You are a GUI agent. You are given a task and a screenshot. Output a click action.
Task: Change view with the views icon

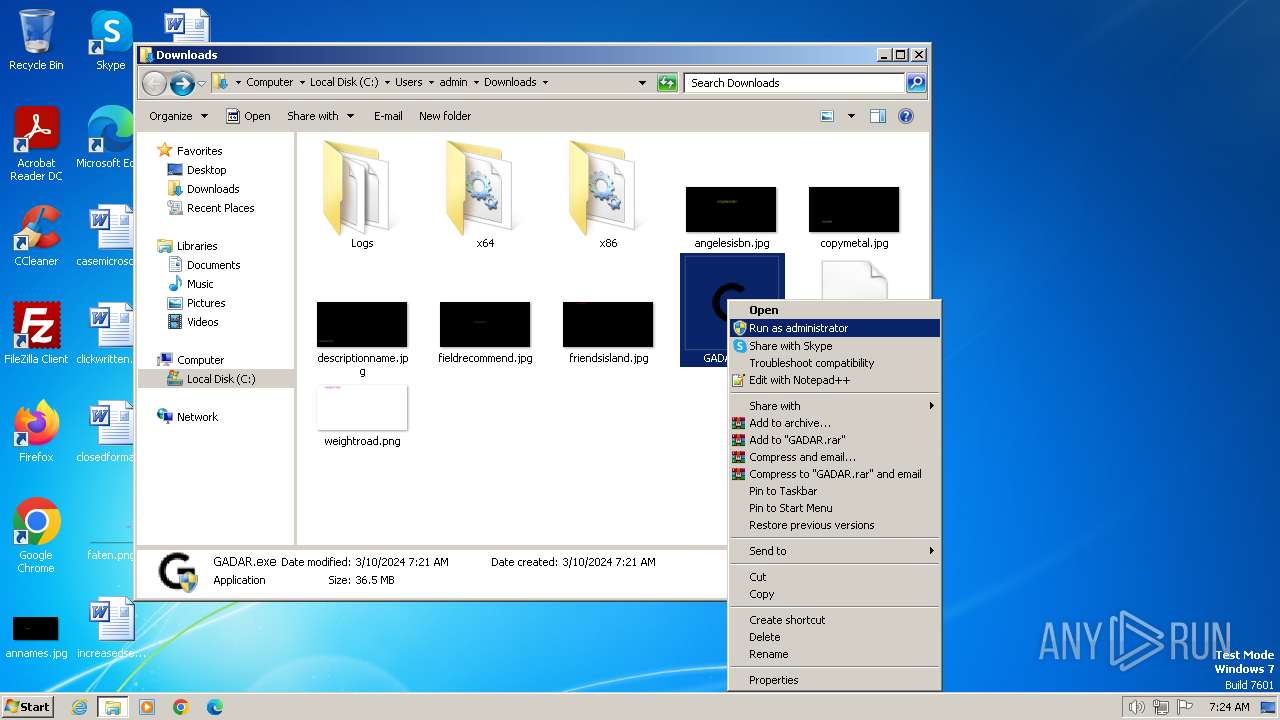[x=827, y=116]
